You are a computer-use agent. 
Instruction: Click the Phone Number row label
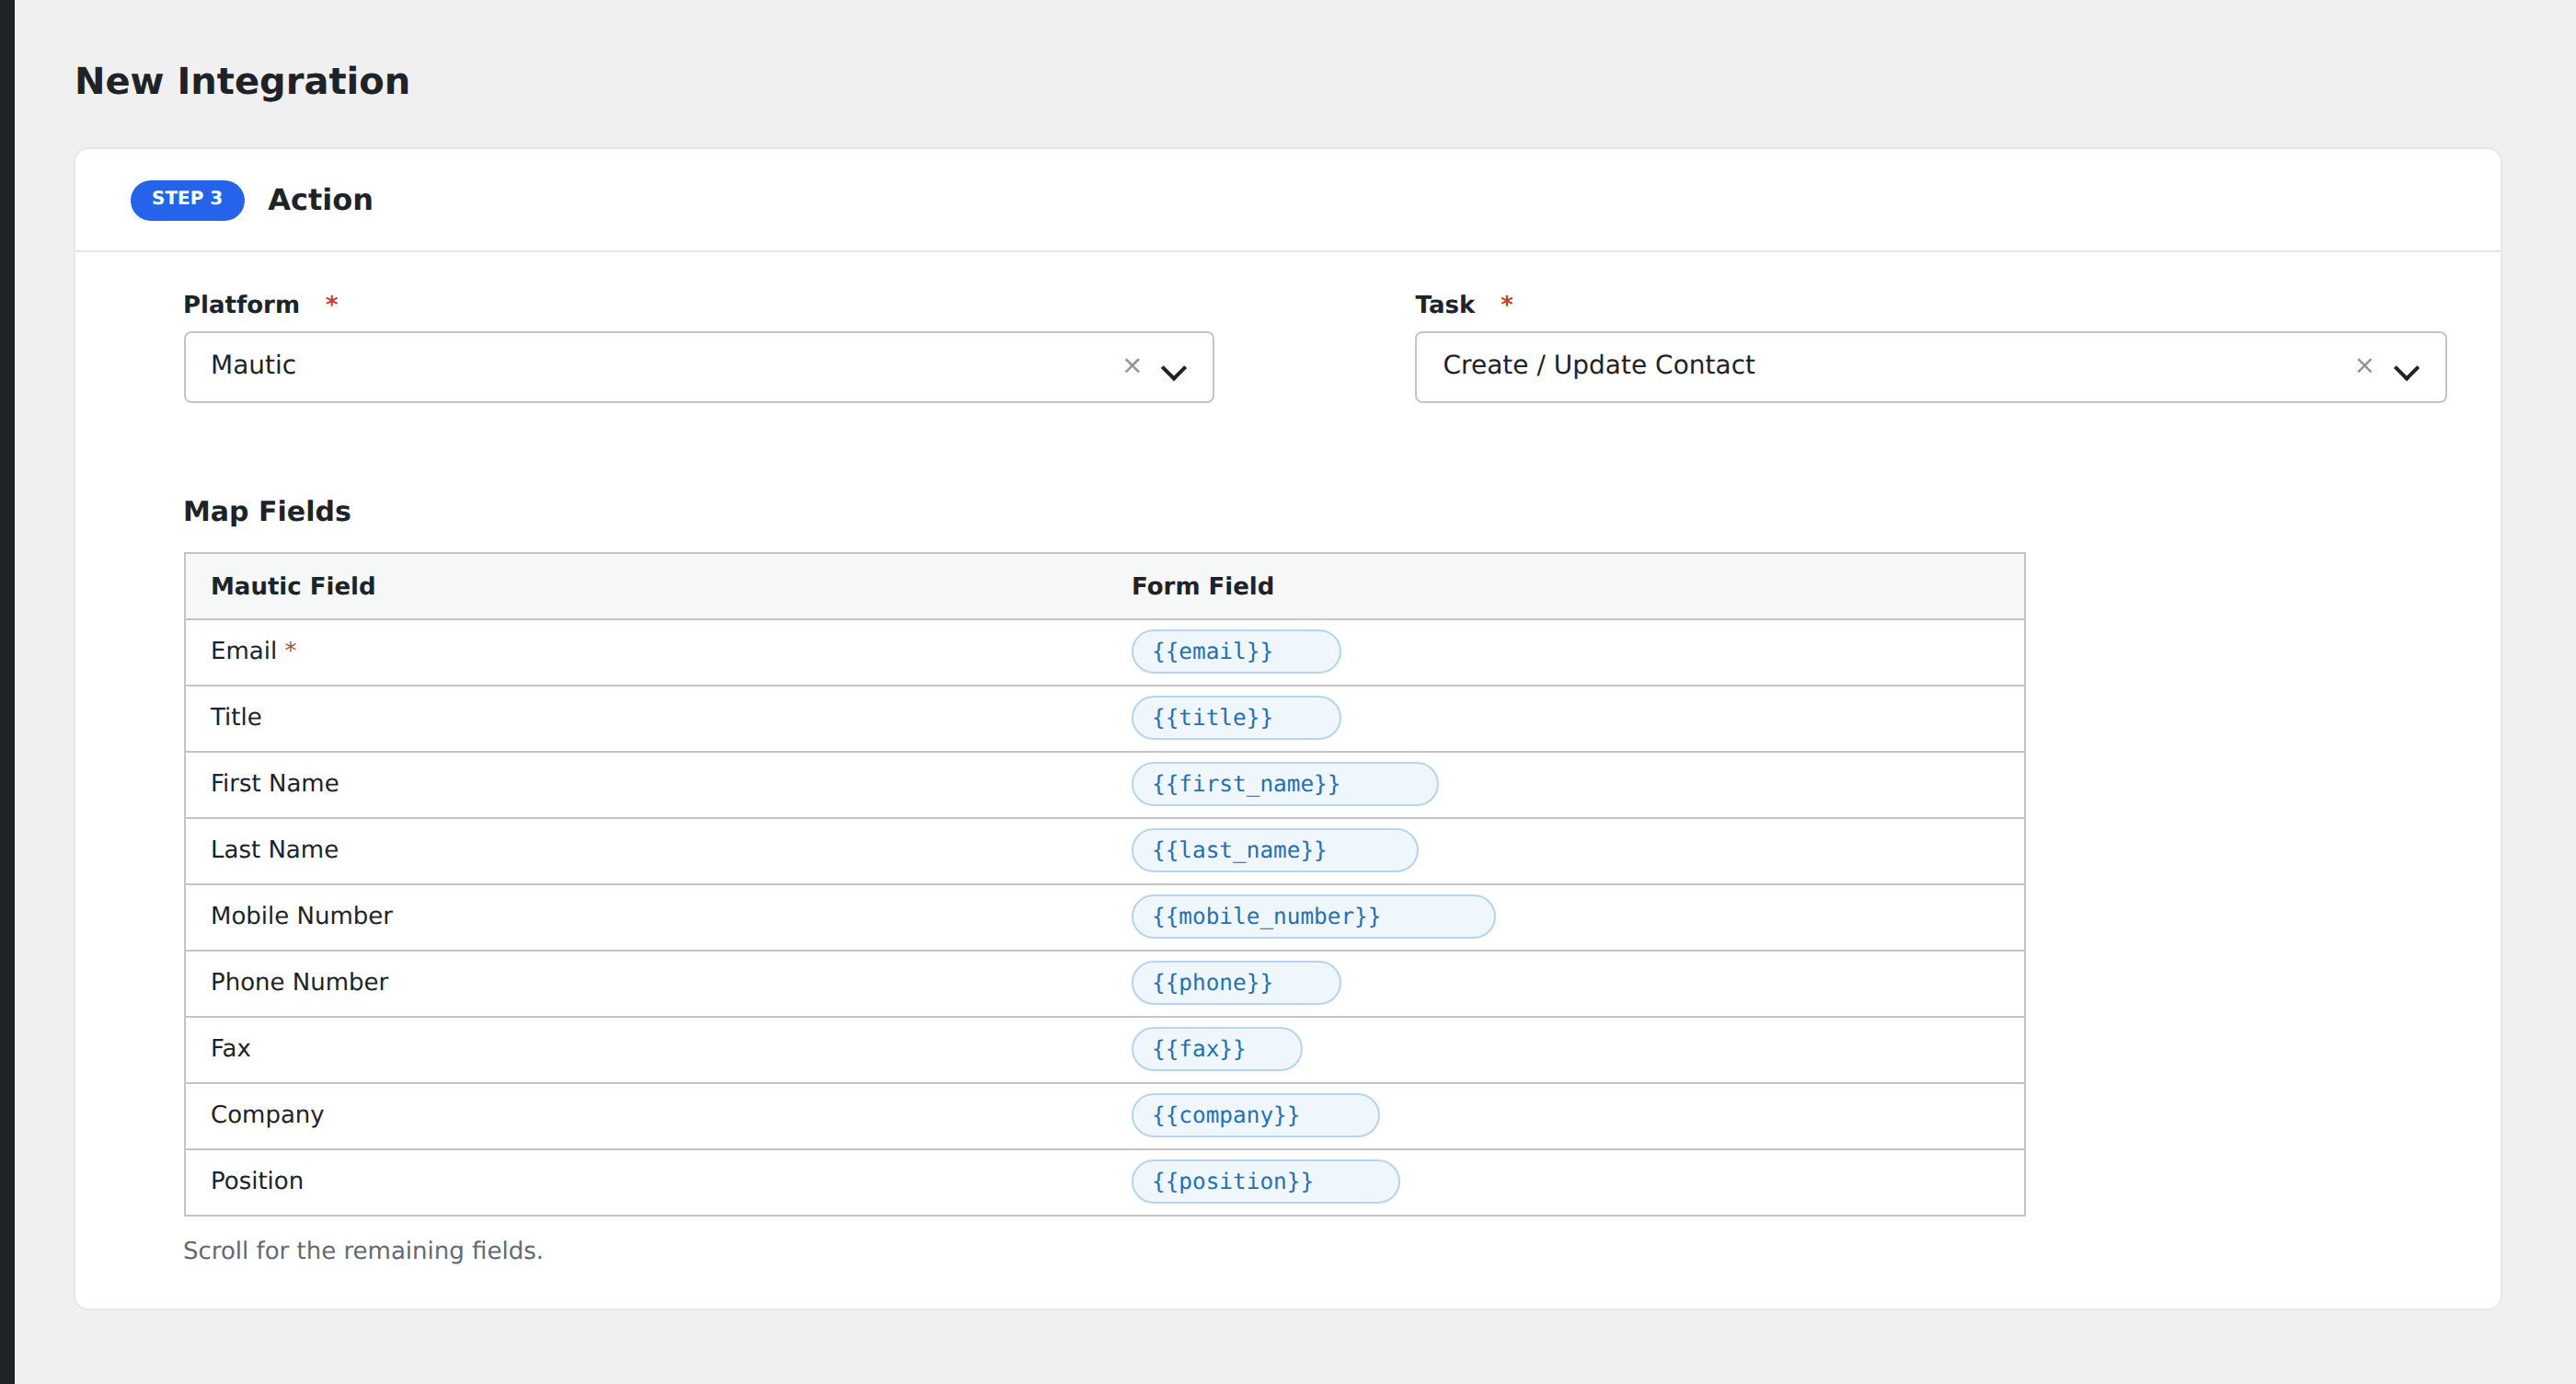click(299, 982)
